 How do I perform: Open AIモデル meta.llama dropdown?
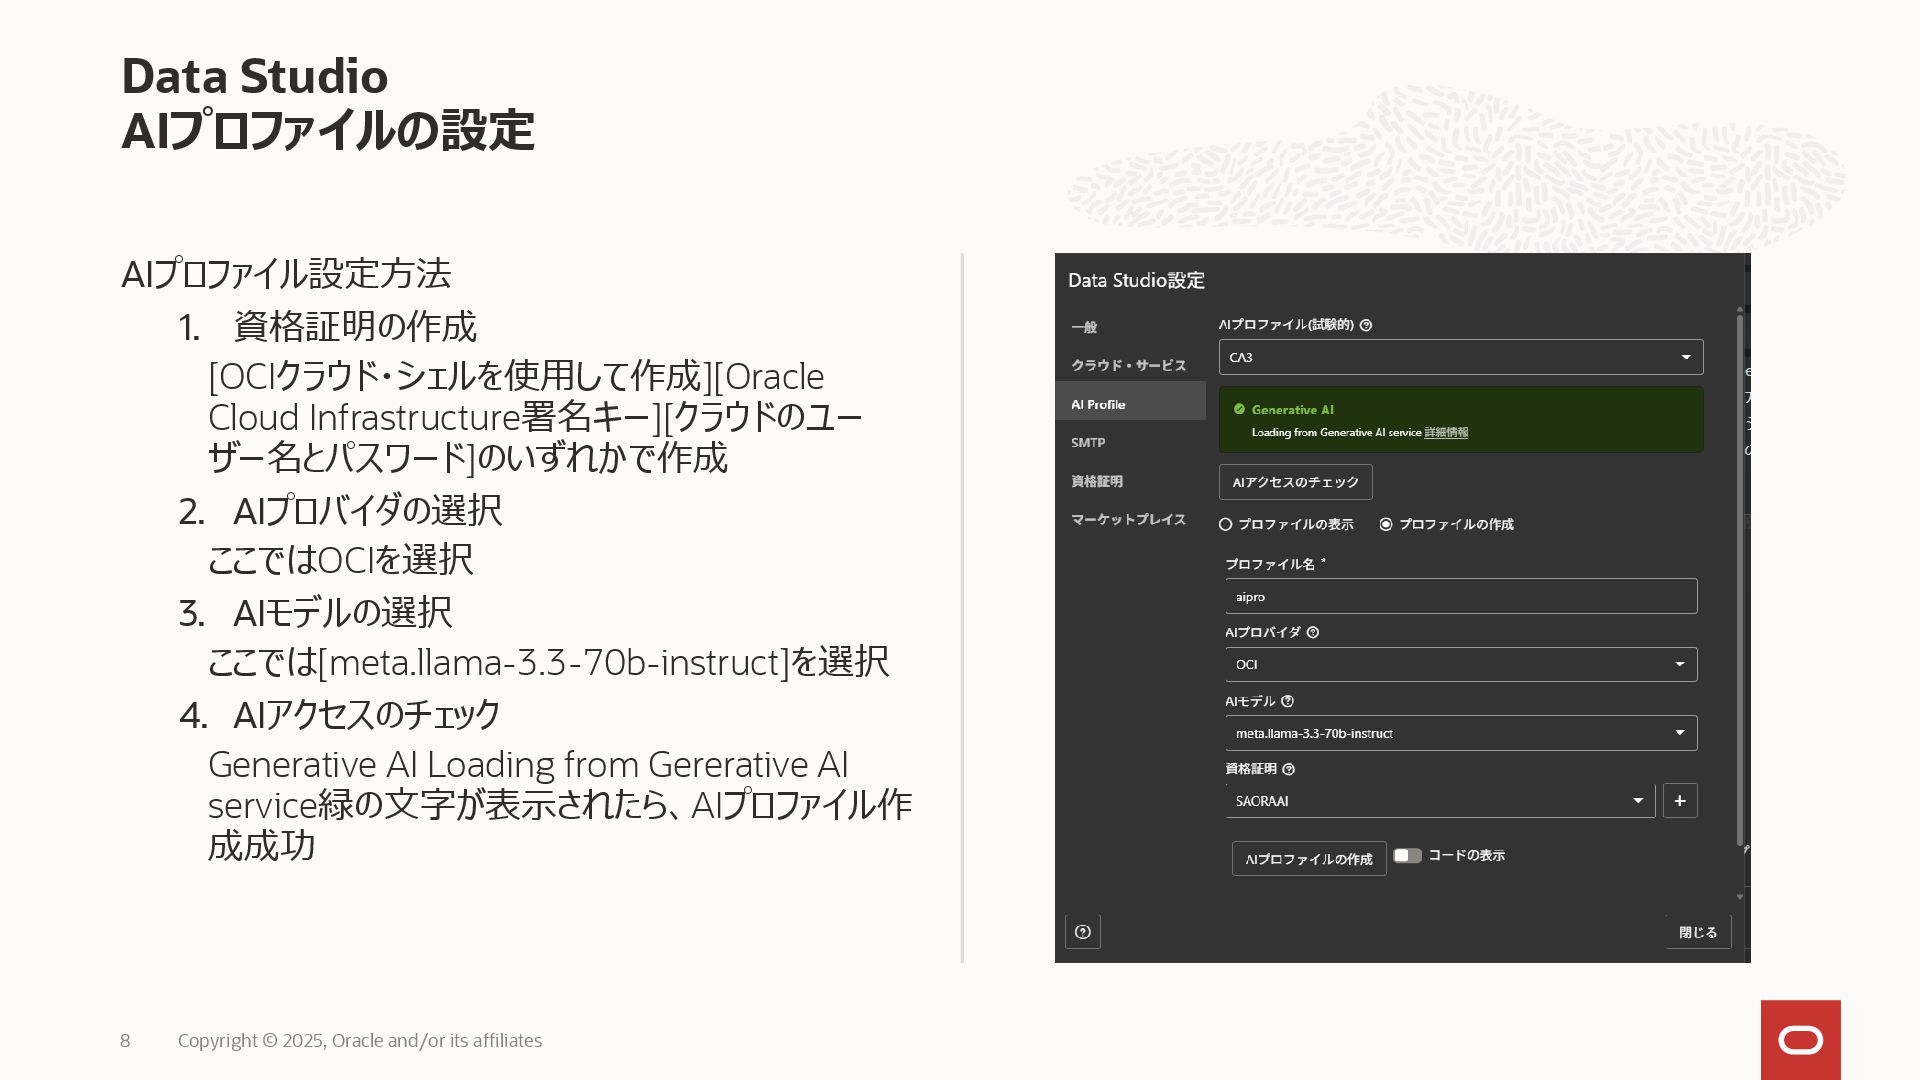(x=1460, y=733)
